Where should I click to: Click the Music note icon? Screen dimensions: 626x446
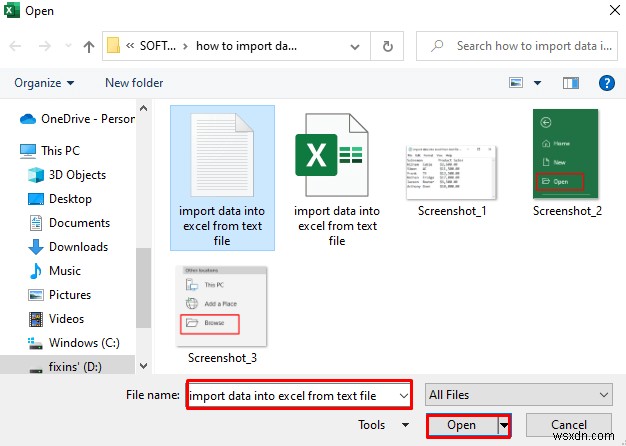[36, 271]
